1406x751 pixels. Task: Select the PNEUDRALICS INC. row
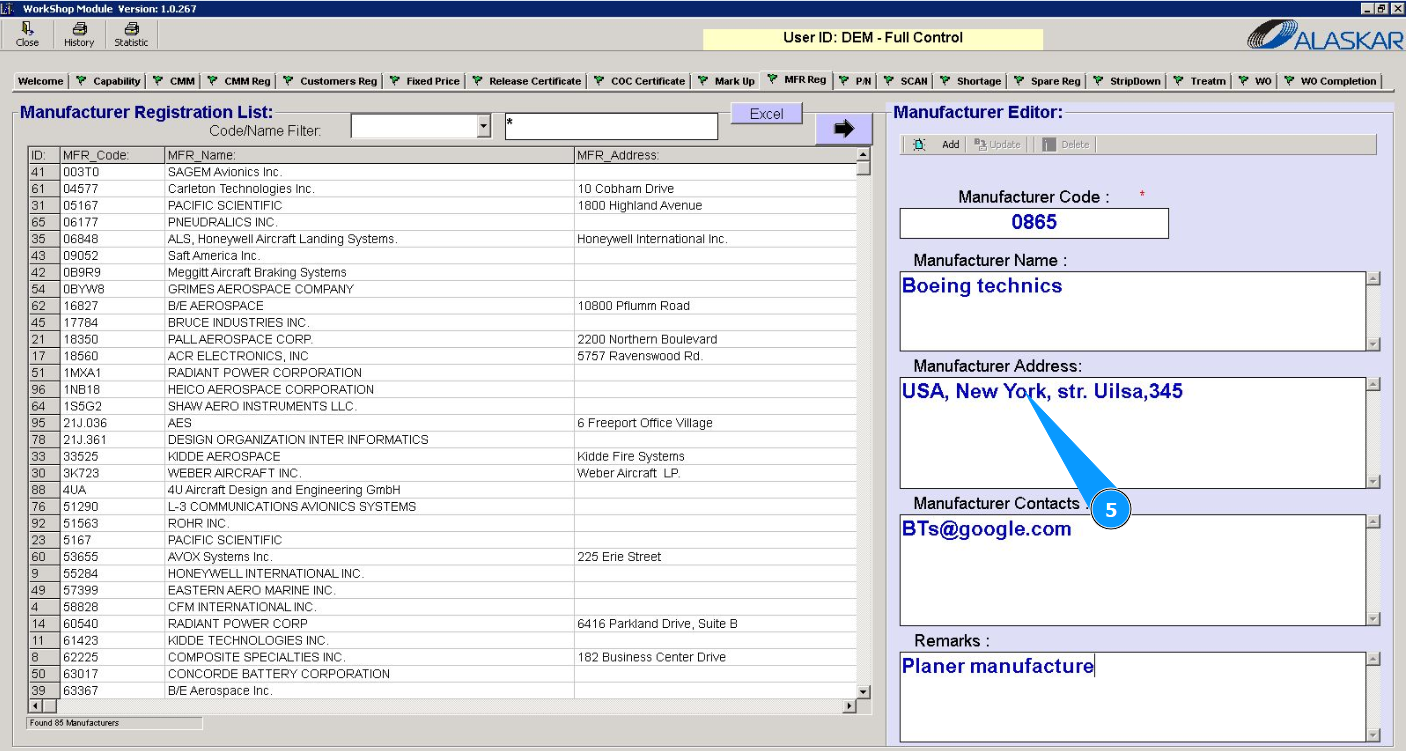click(x=442, y=222)
